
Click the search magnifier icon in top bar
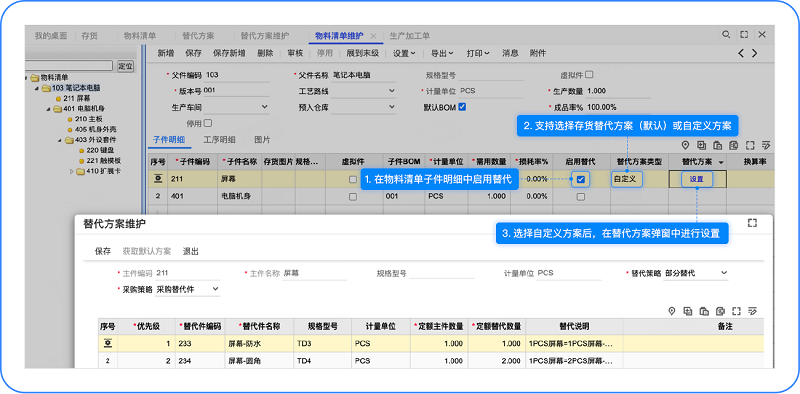(726, 35)
